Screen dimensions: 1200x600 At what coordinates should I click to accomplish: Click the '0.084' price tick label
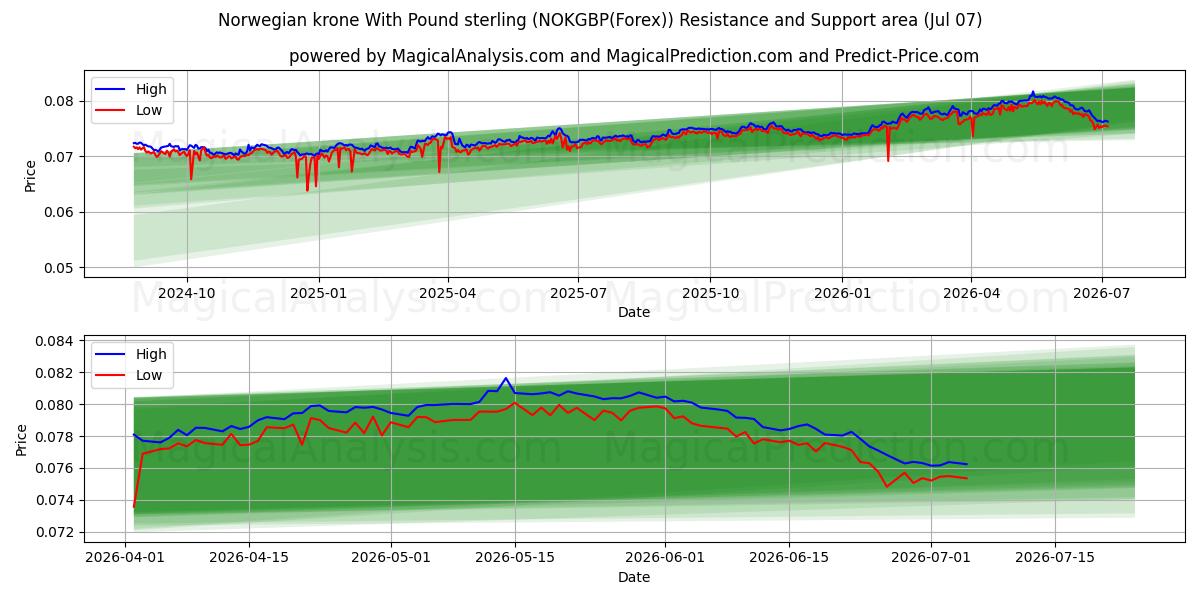tap(57, 341)
